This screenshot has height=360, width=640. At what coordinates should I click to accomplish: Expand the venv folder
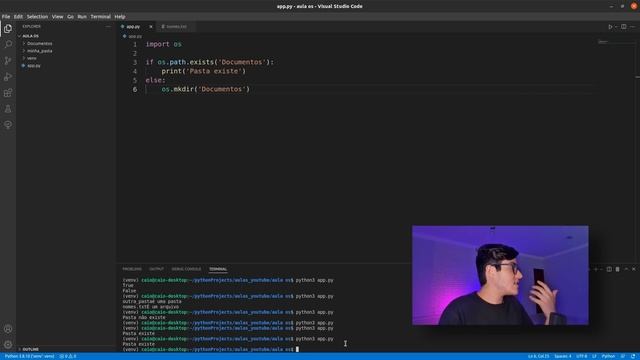point(32,58)
